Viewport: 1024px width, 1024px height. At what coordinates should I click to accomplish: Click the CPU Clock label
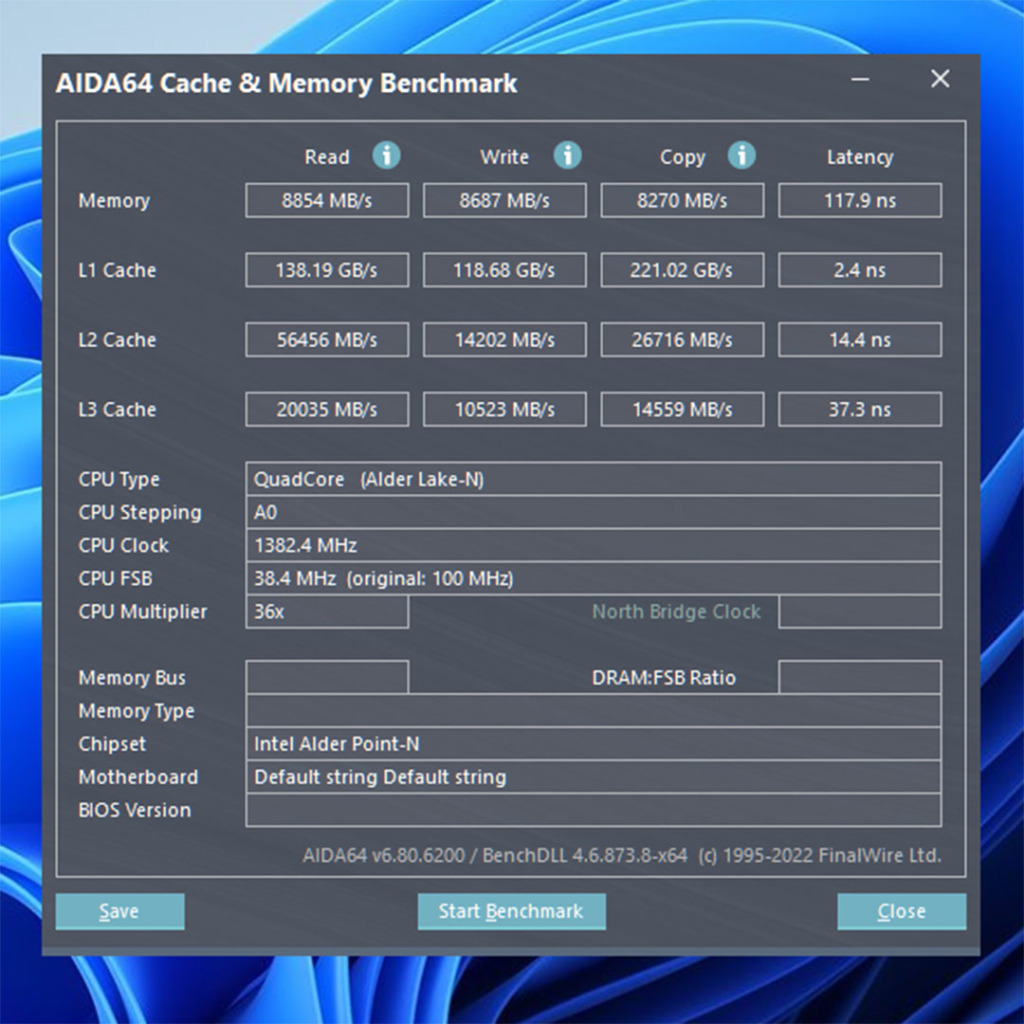pos(123,545)
